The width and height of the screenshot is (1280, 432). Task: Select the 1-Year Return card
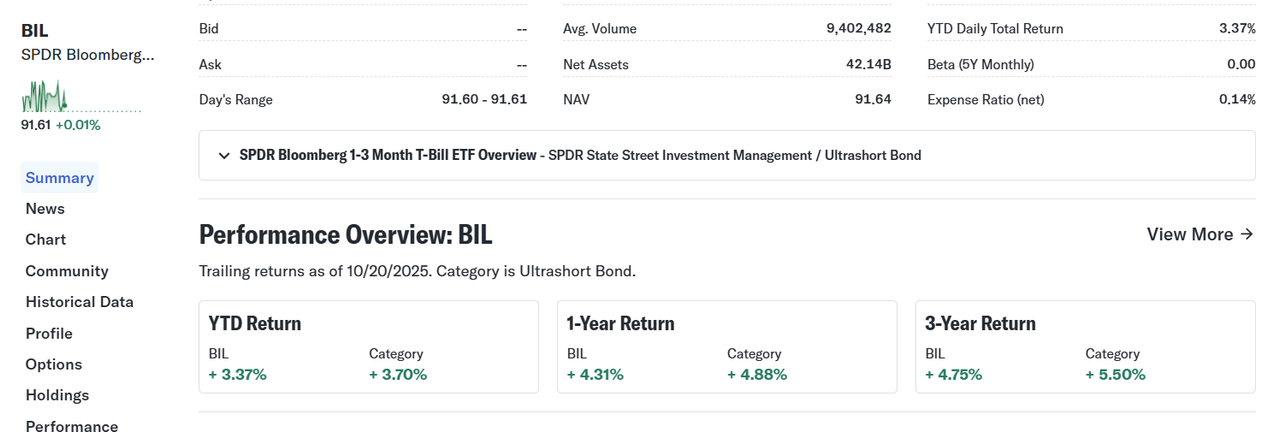pyautogui.click(x=726, y=347)
